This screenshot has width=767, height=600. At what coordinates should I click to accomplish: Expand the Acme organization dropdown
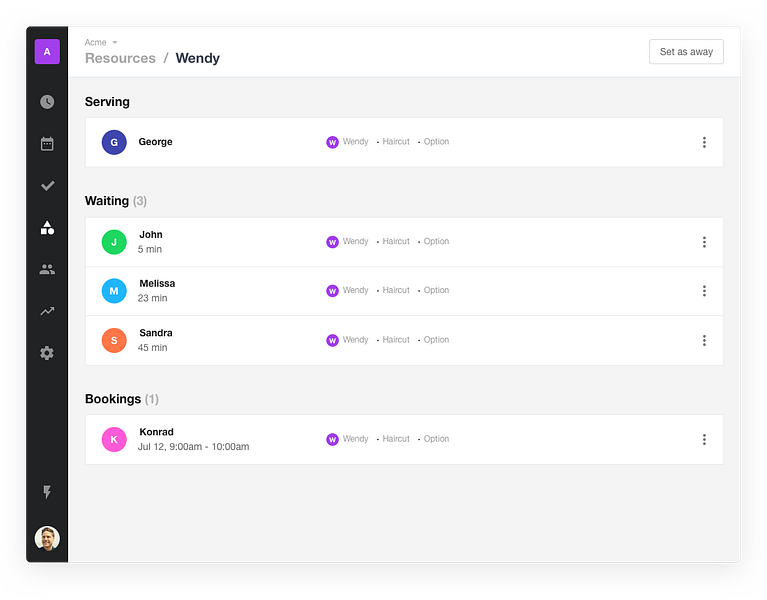pyautogui.click(x=101, y=43)
